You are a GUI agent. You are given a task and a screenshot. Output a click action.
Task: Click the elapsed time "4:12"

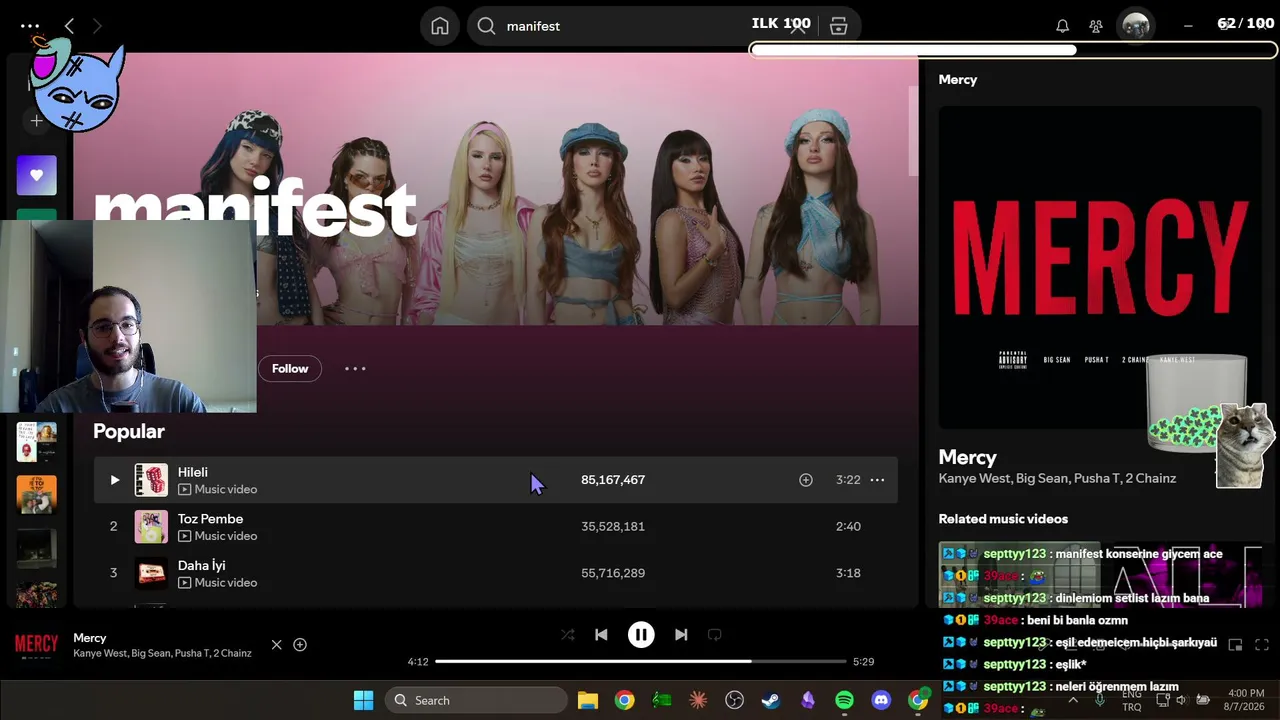pyautogui.click(x=418, y=662)
